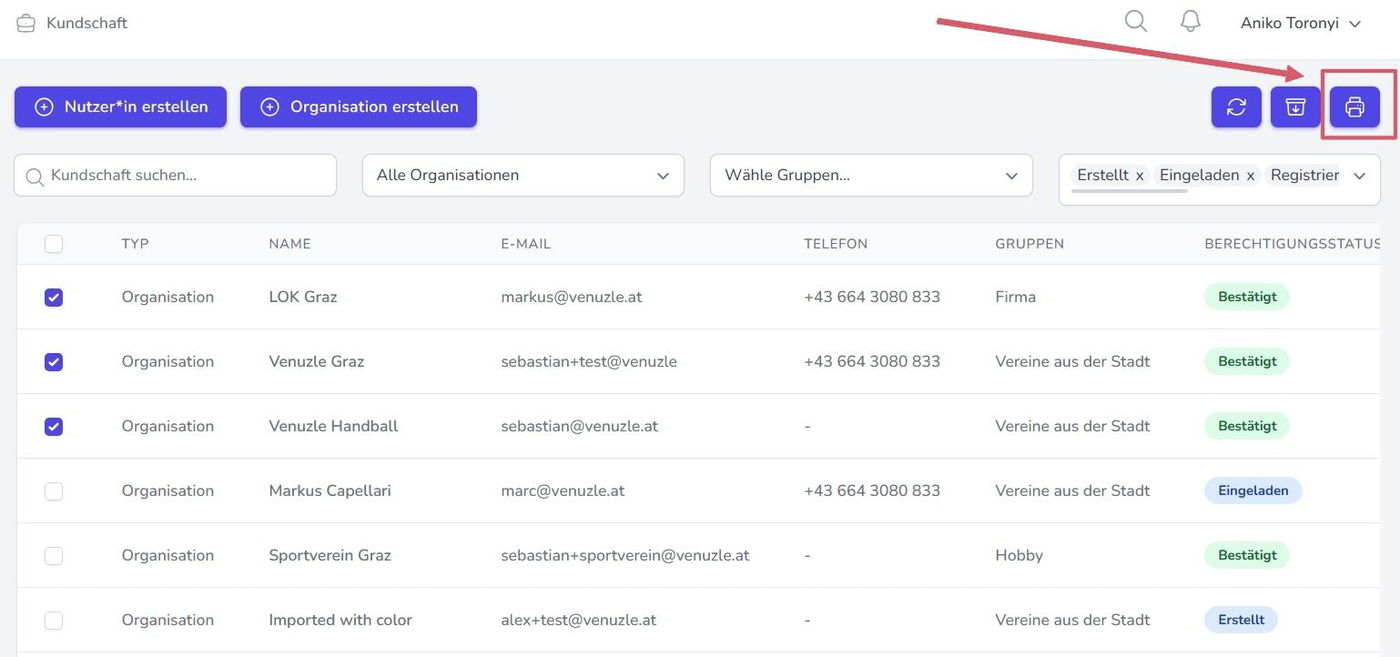1400x657 pixels.
Task: Sort by the NAME column header
Action: (x=290, y=244)
